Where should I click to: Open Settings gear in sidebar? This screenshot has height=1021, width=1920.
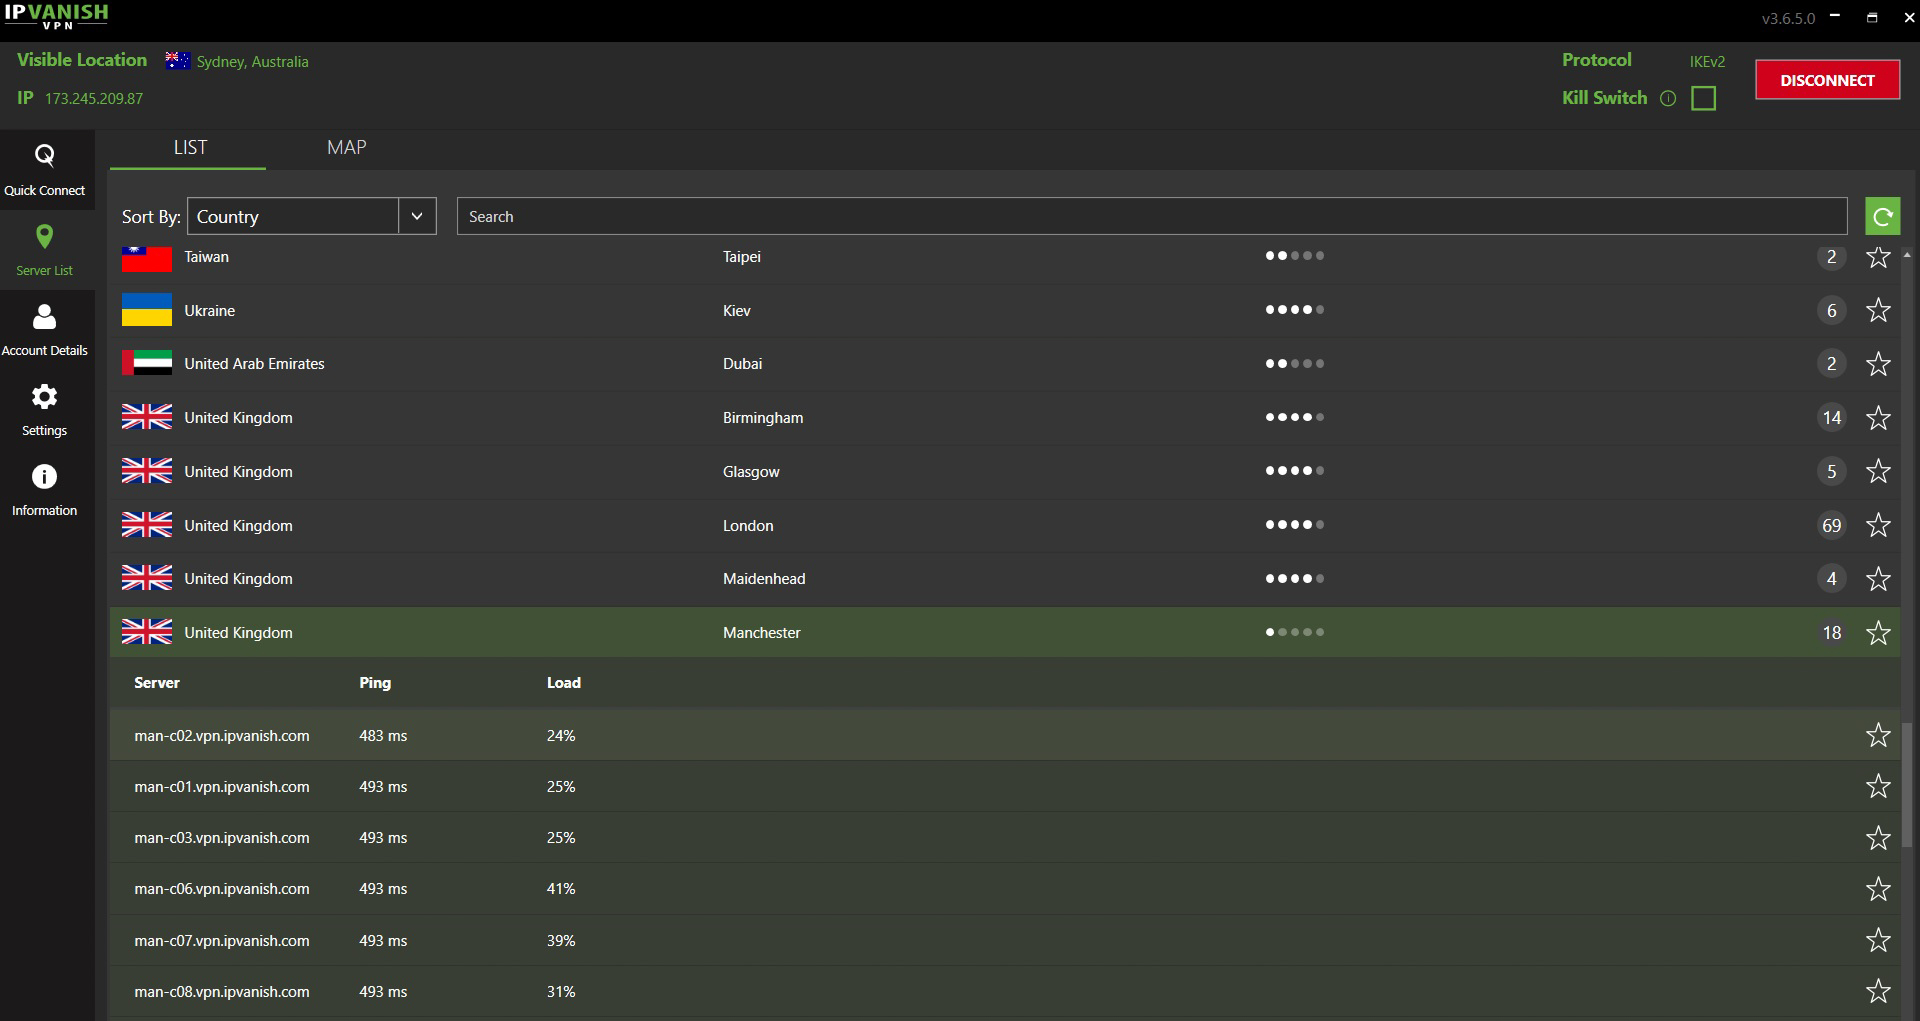[x=45, y=410]
